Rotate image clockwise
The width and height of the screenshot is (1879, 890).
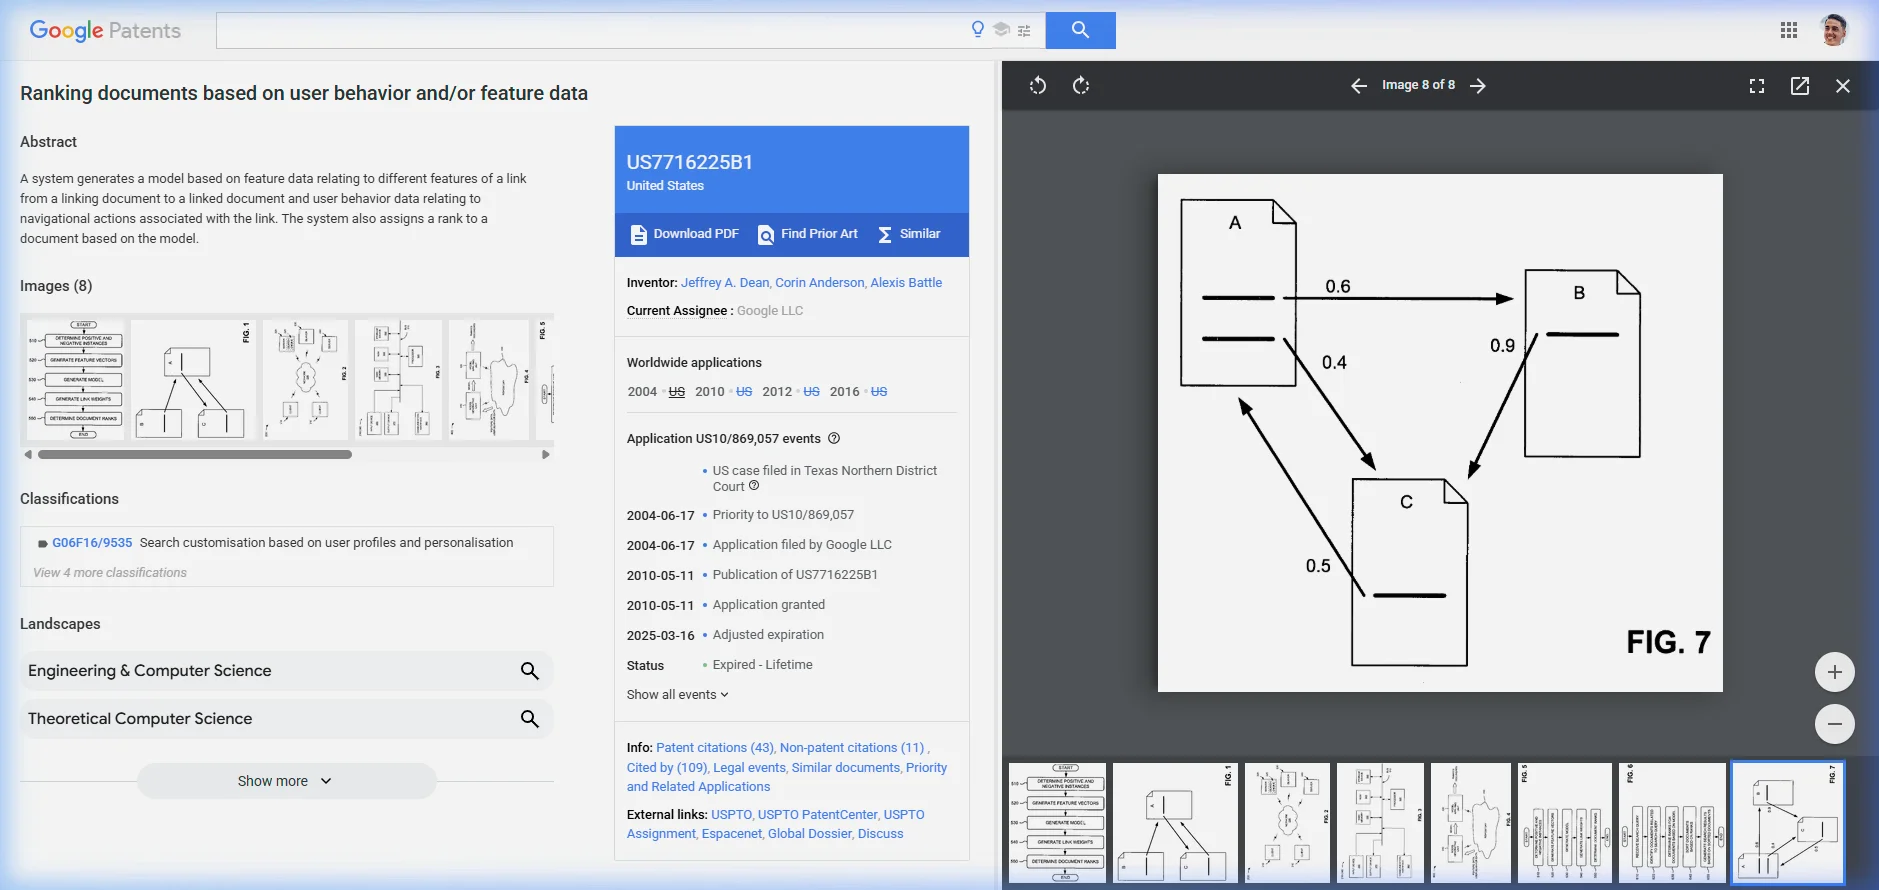click(x=1081, y=86)
